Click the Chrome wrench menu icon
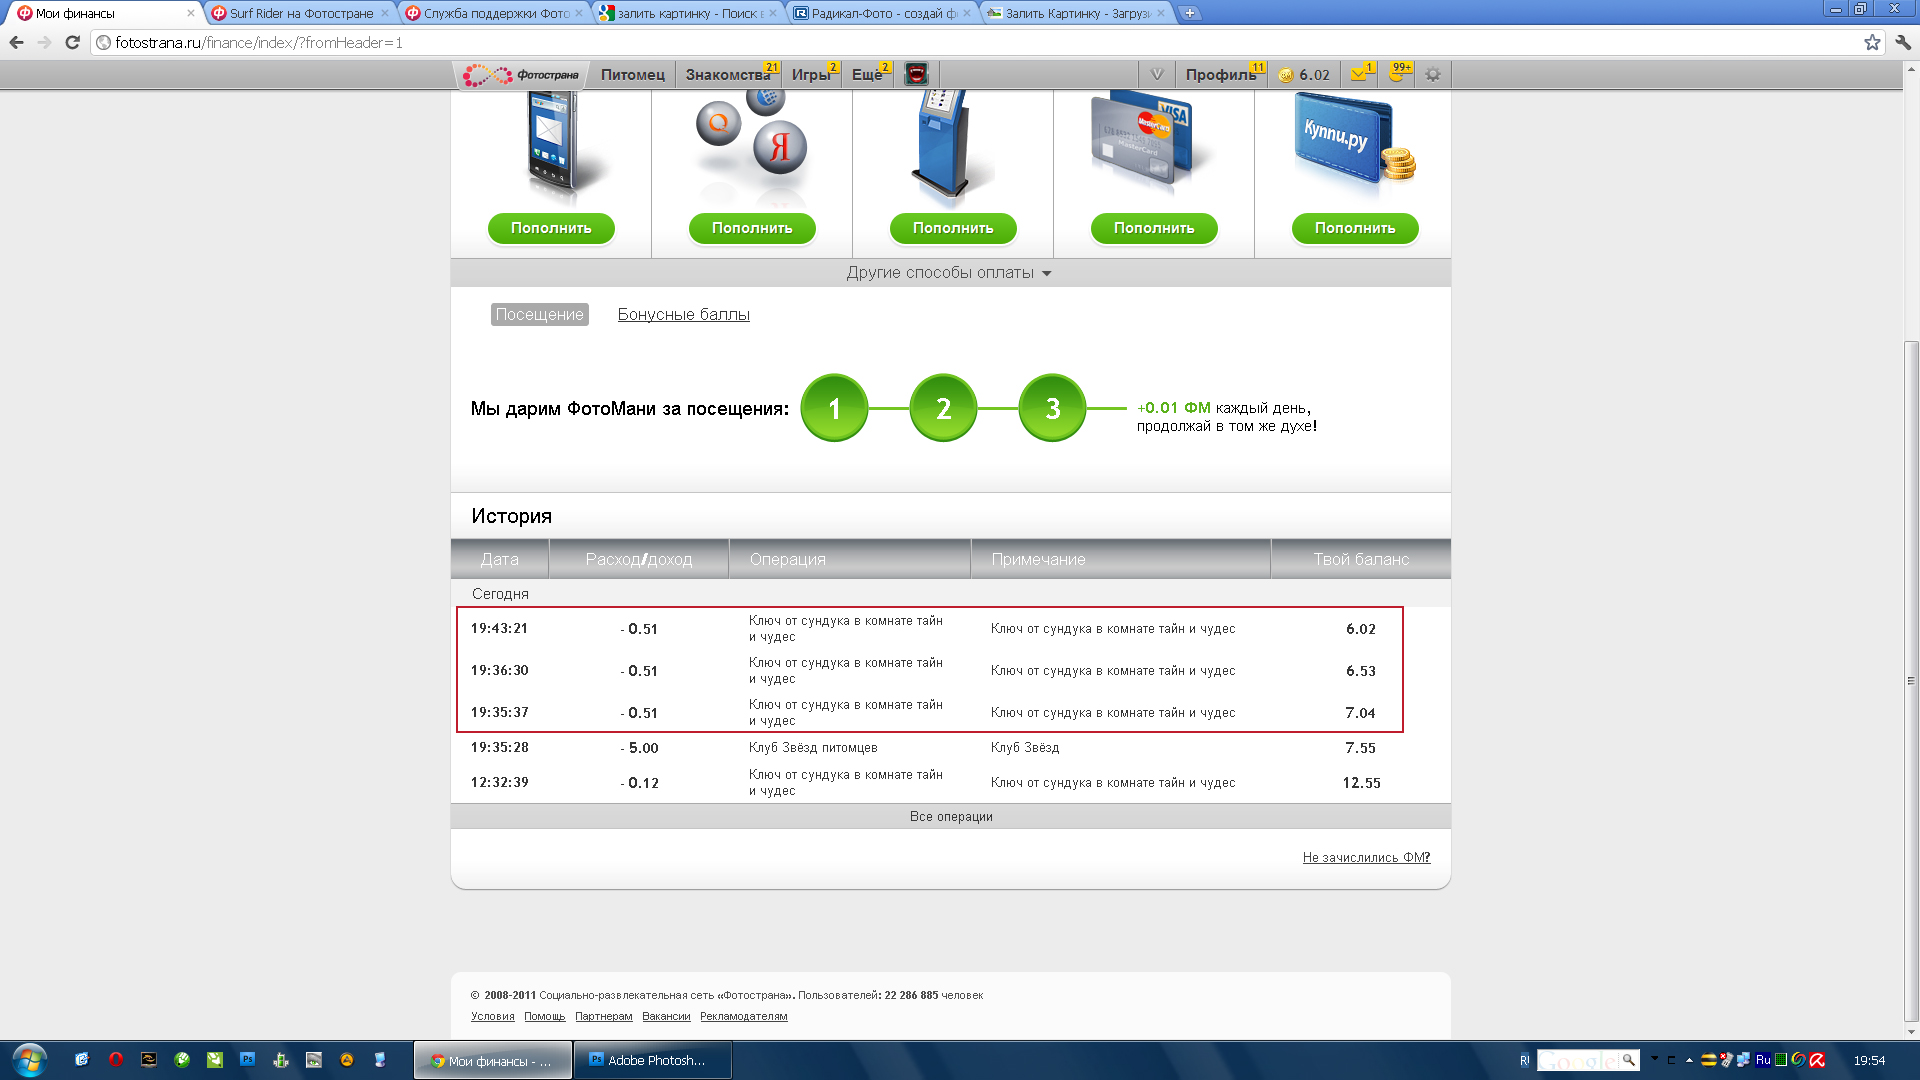The width and height of the screenshot is (1920, 1080). 1902,42
